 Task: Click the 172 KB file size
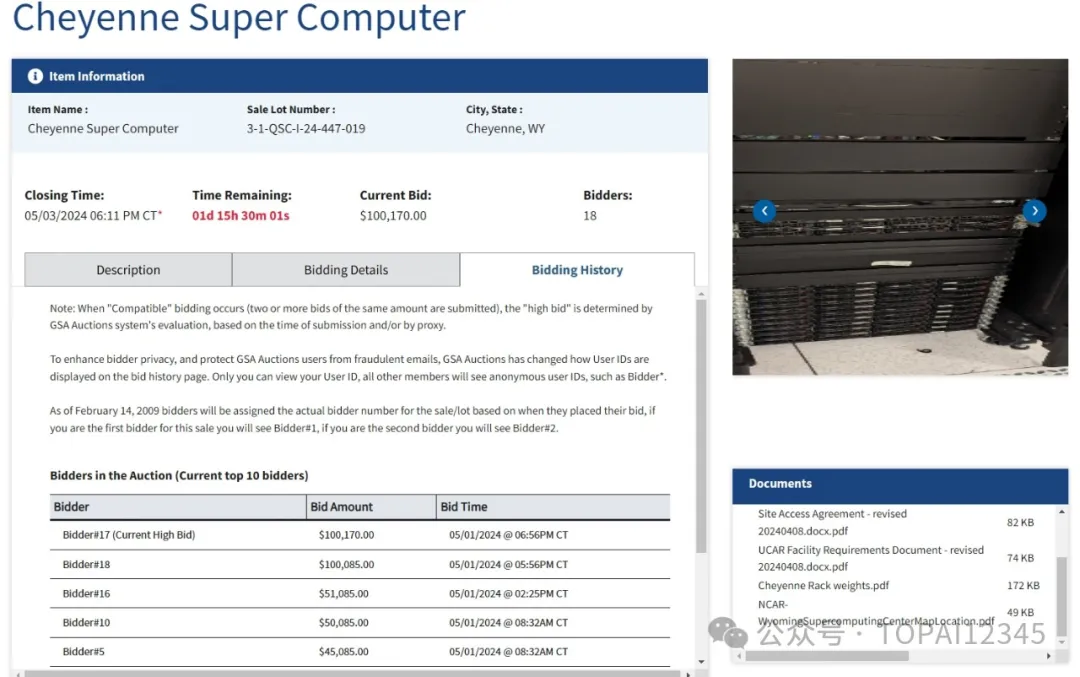1023,585
